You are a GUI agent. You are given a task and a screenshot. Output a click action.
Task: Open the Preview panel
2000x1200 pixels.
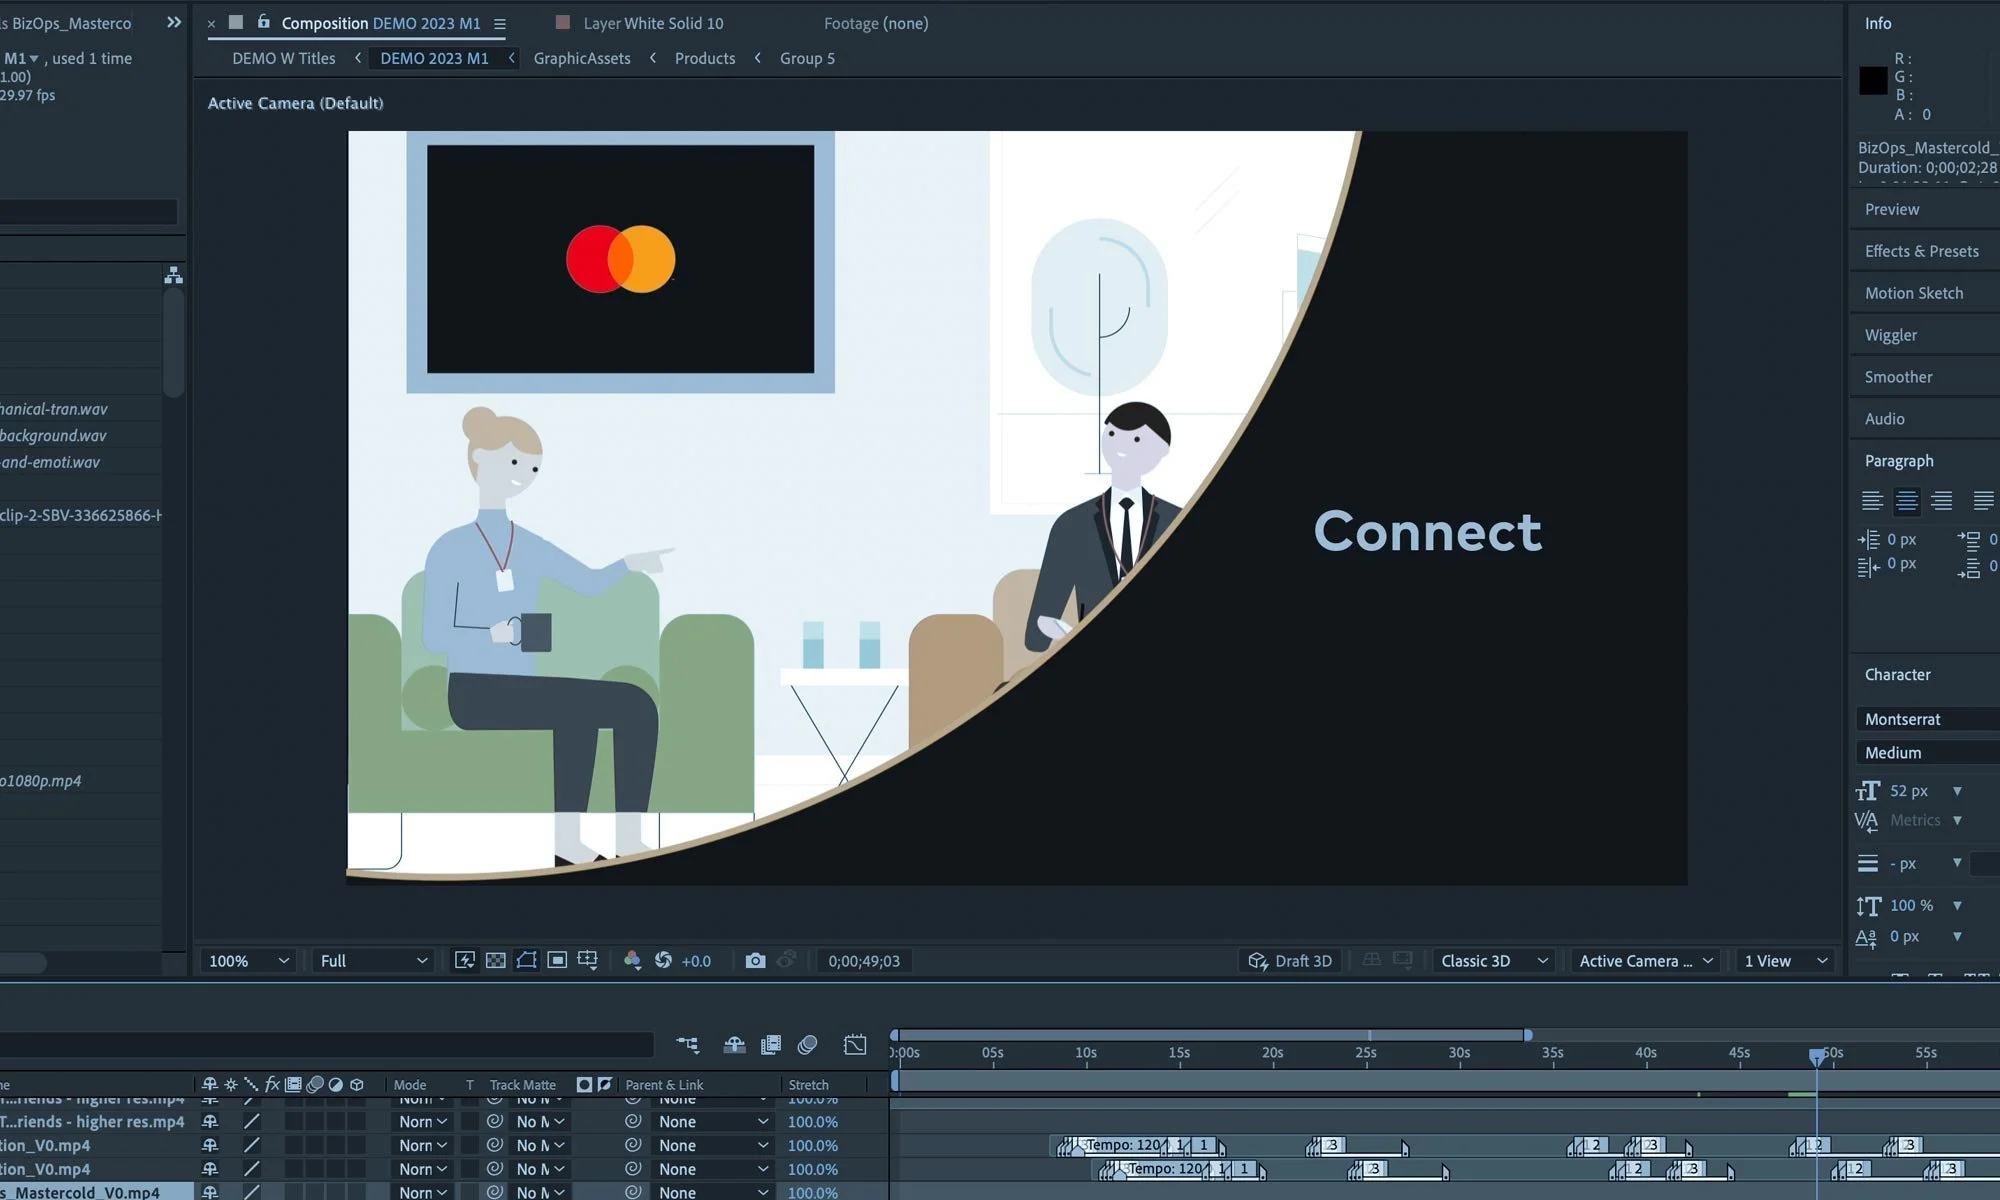(x=1891, y=209)
